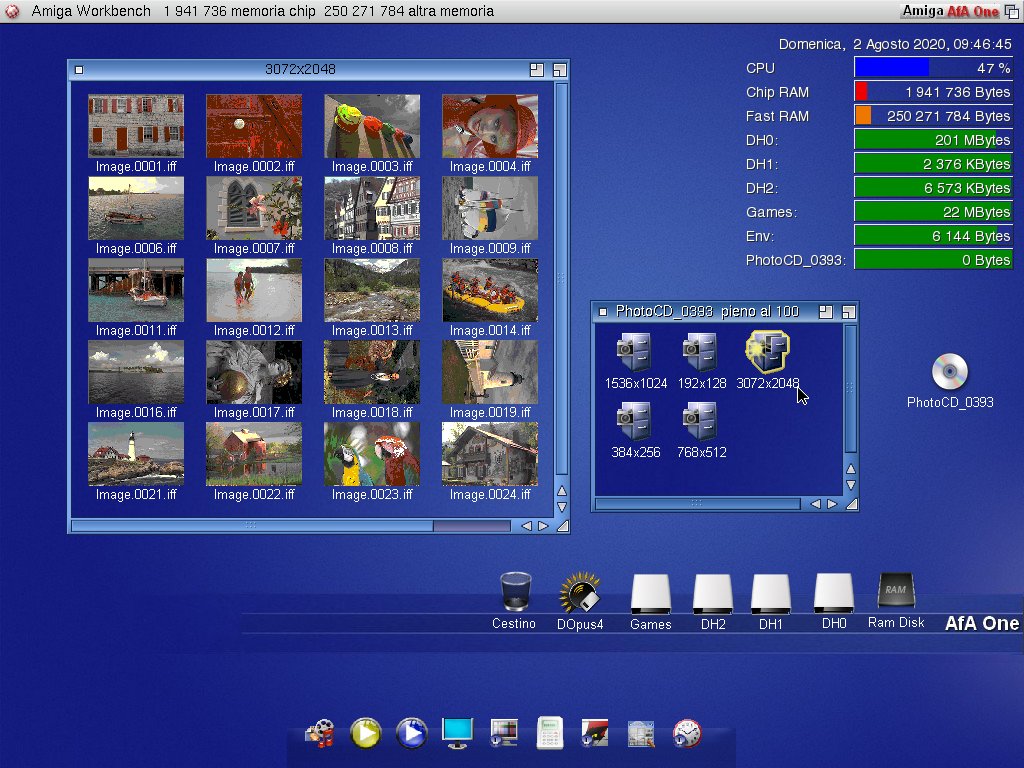
Task: Launch DOpus4 from the desktop
Action: (x=579, y=592)
